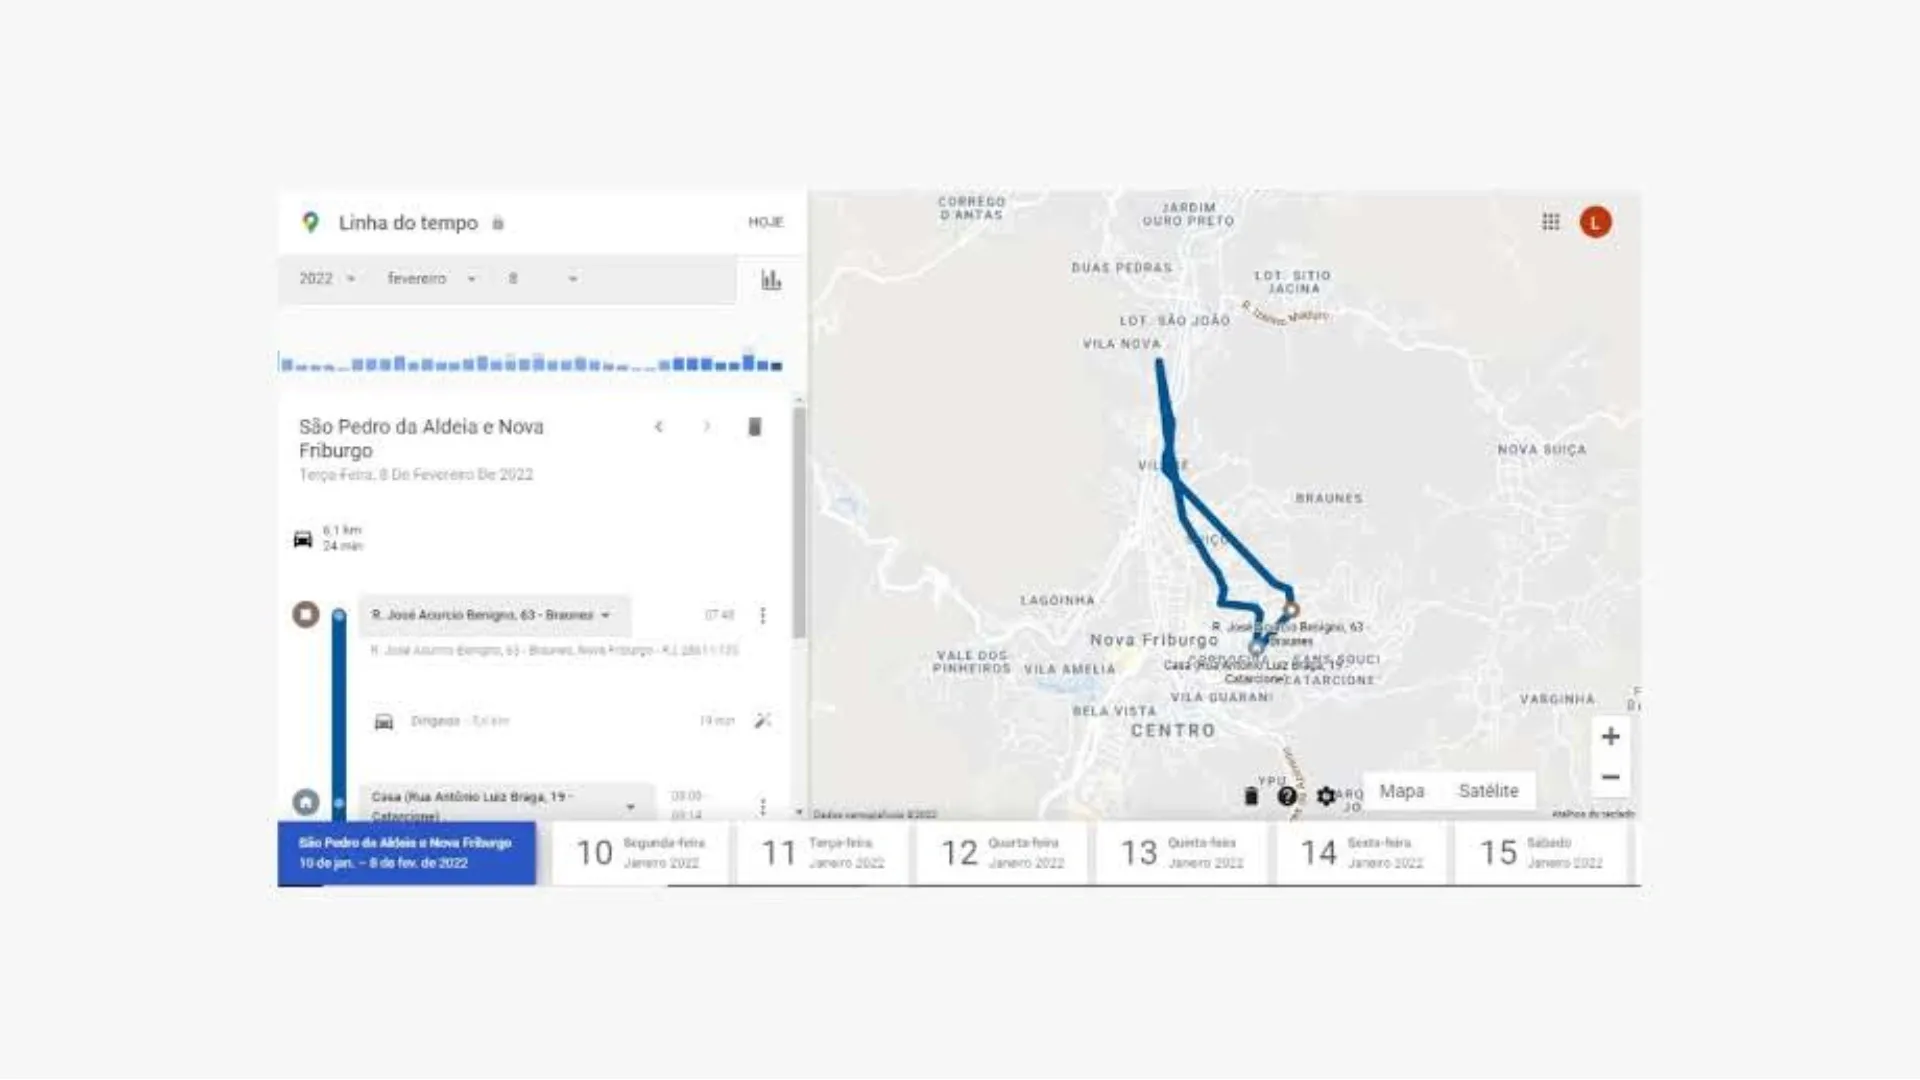Select the day 12 Quarta-feira card
Viewport: 1920px width, 1080px height.
(1001, 853)
